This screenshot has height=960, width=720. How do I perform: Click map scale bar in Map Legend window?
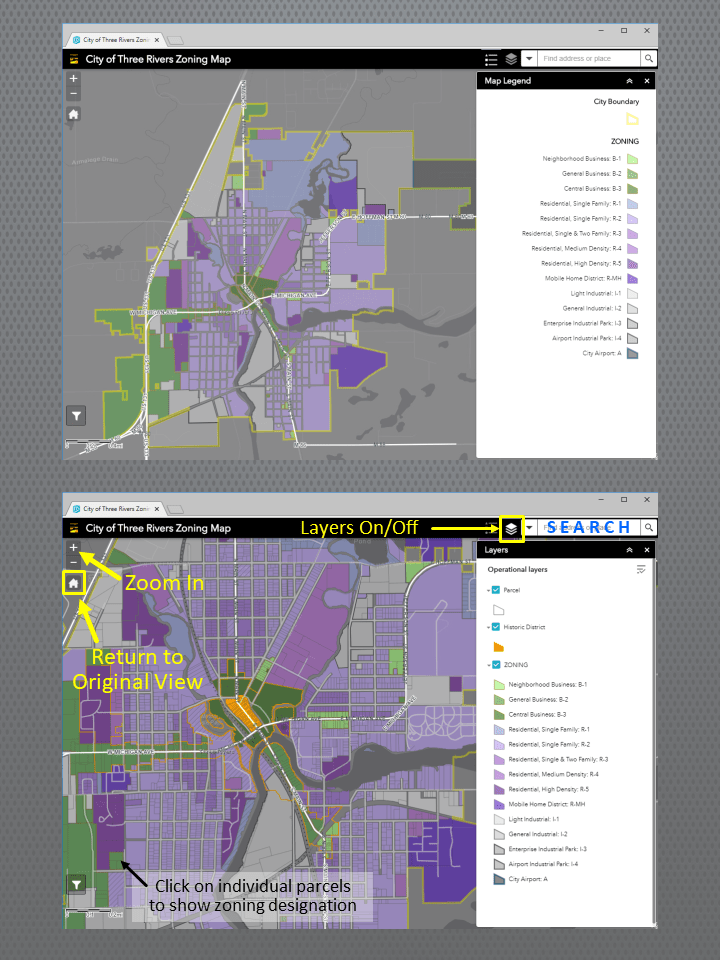coord(94,444)
